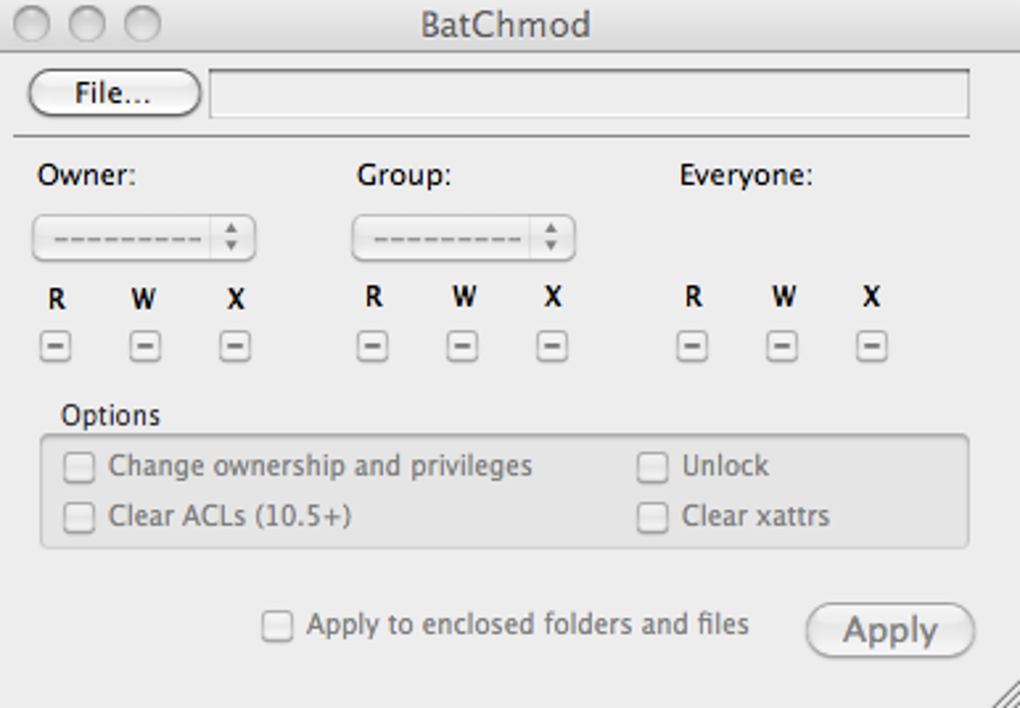The image size is (1020, 708).
Task: Click the window resize grip corner
Action: coord(1006,695)
